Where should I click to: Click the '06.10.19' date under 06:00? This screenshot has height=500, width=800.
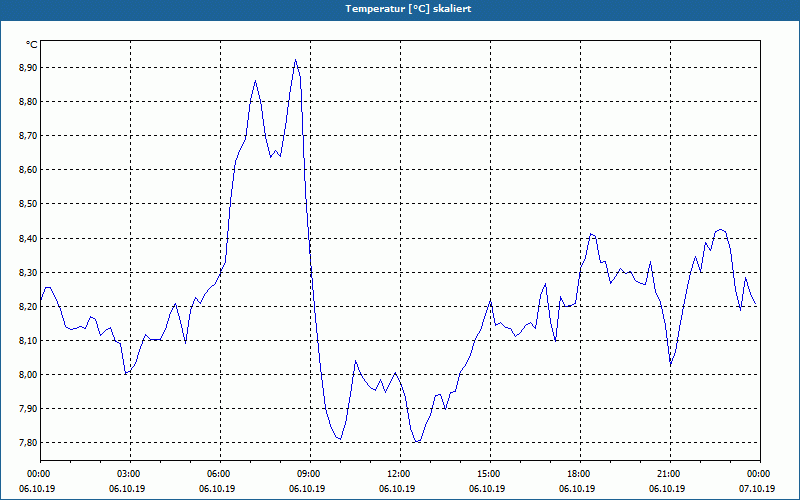click(x=217, y=489)
